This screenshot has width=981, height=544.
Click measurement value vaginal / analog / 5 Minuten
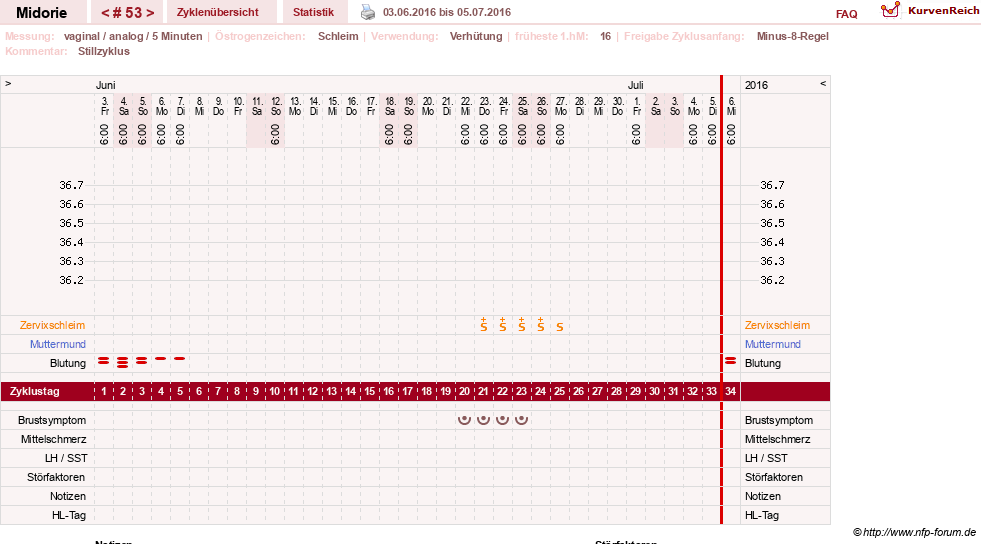(133, 36)
